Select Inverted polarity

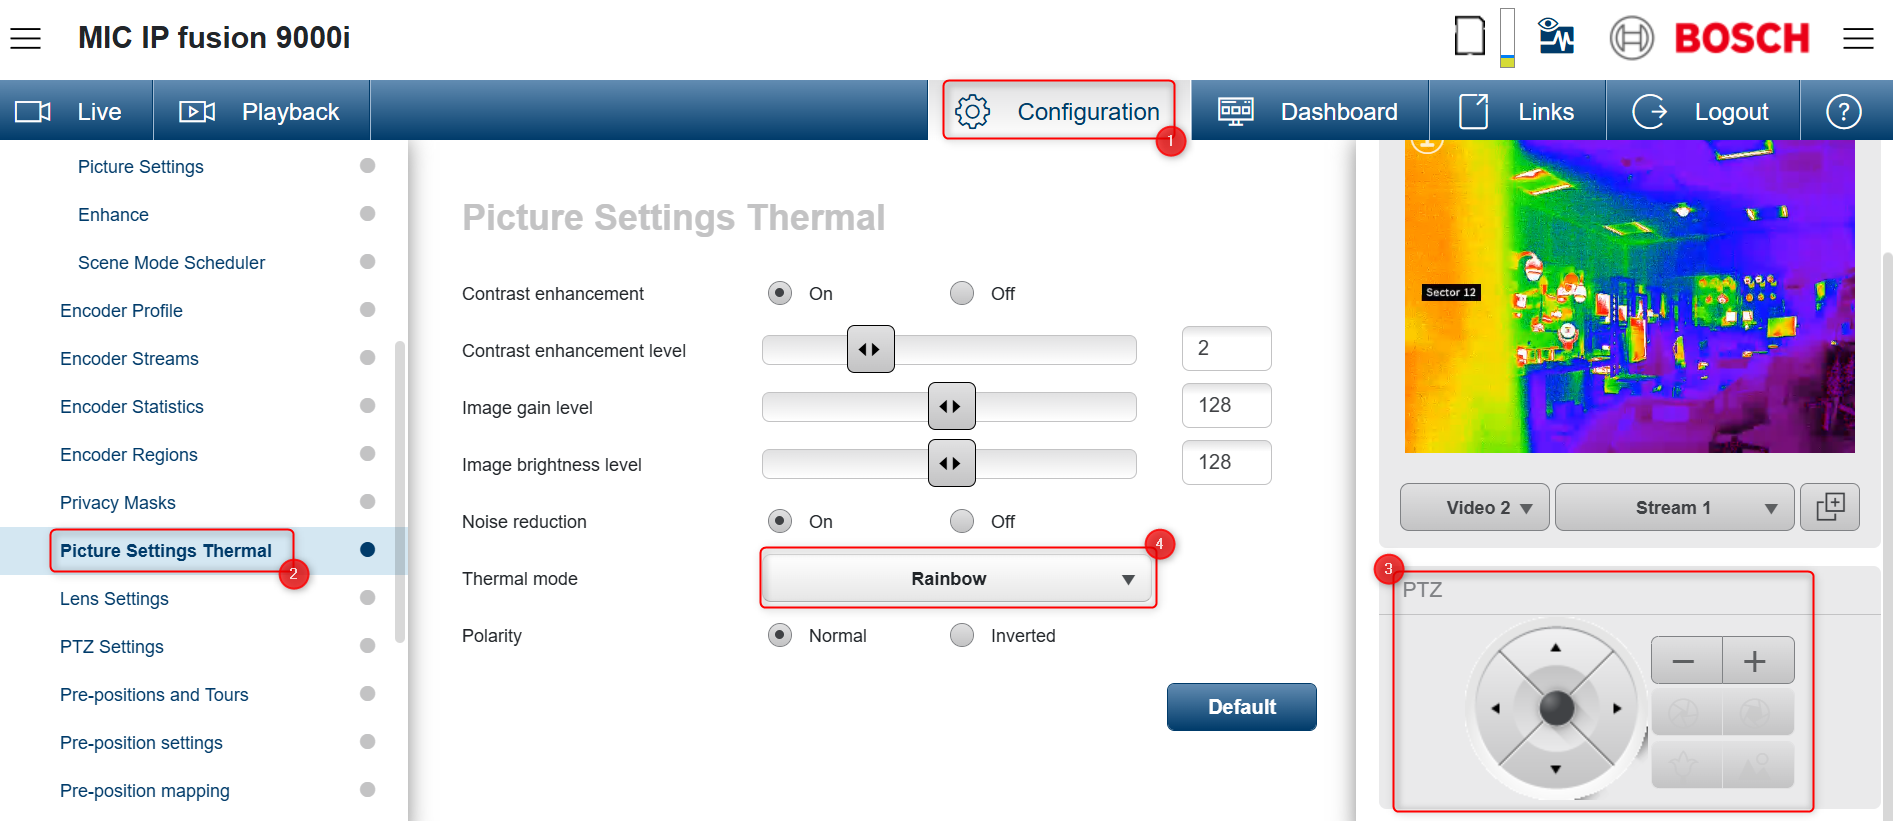(962, 635)
